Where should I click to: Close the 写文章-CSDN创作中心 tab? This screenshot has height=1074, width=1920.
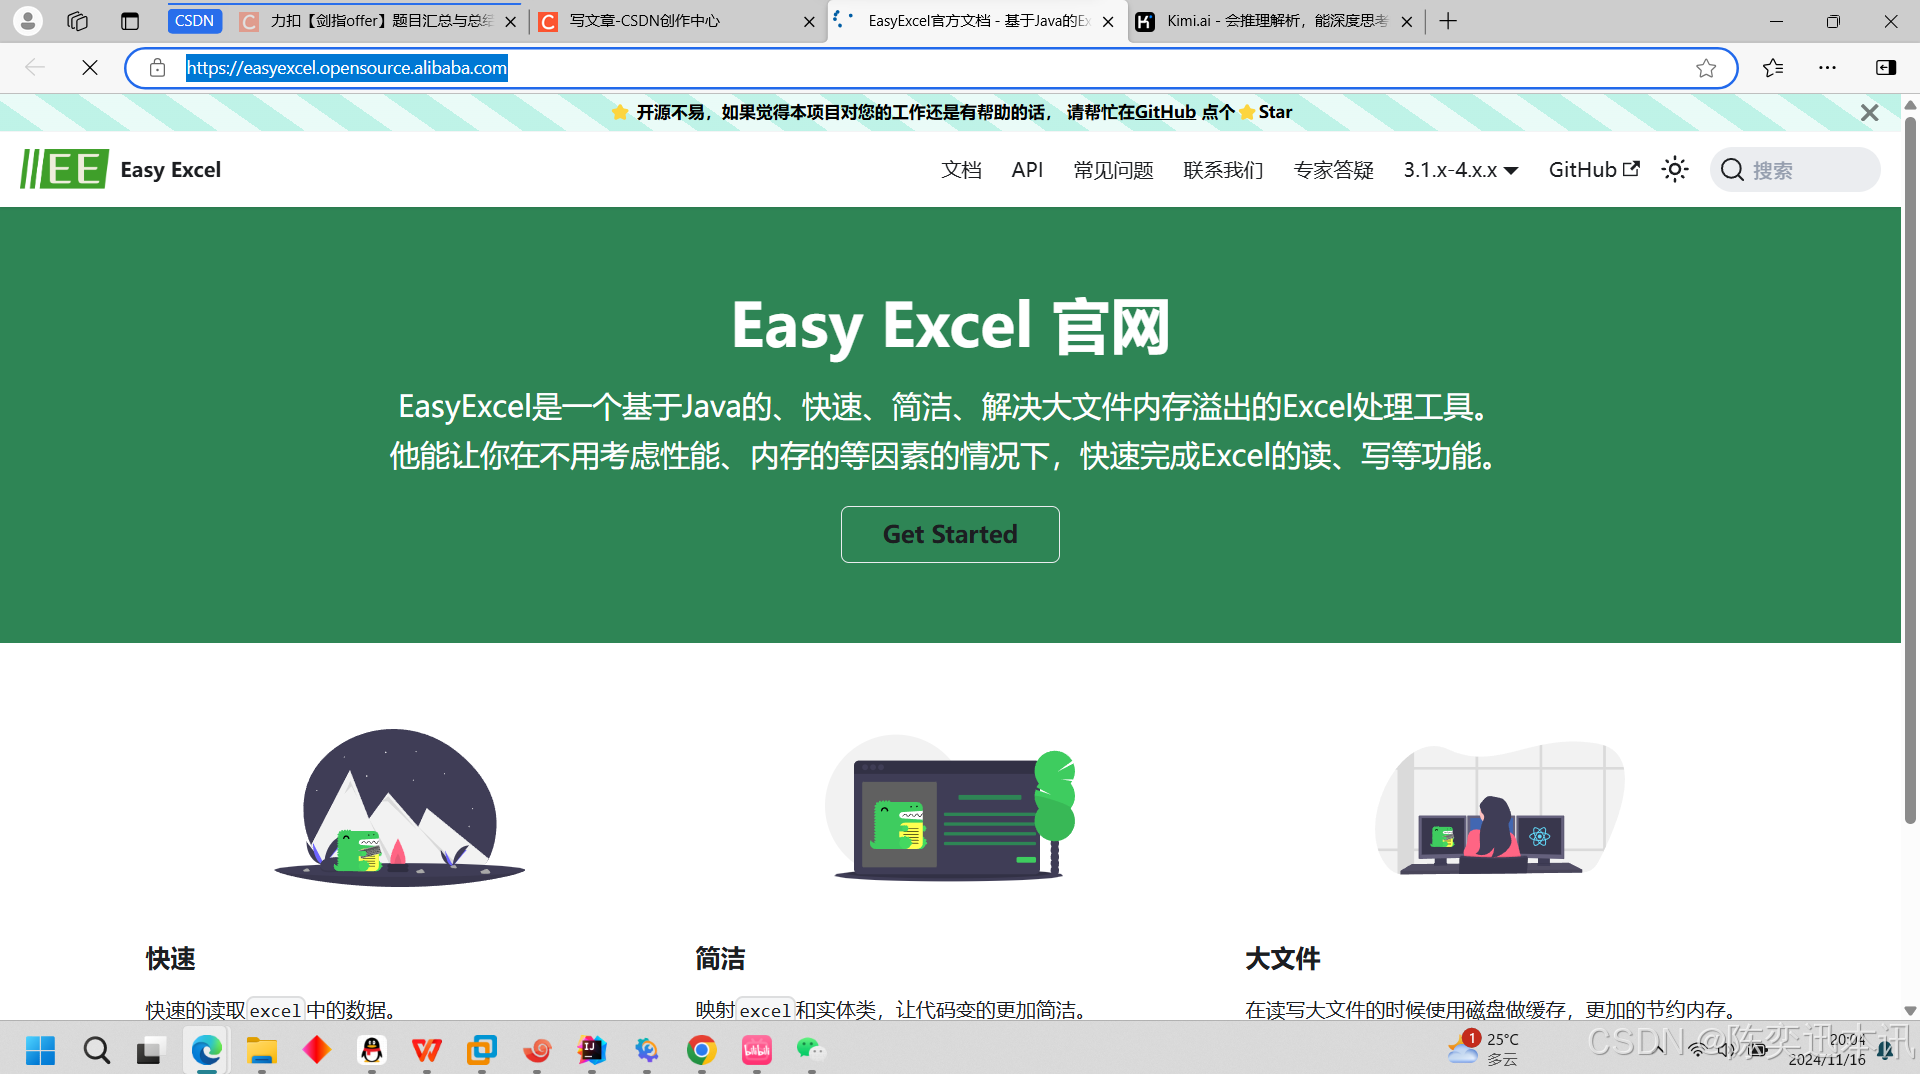coord(809,21)
